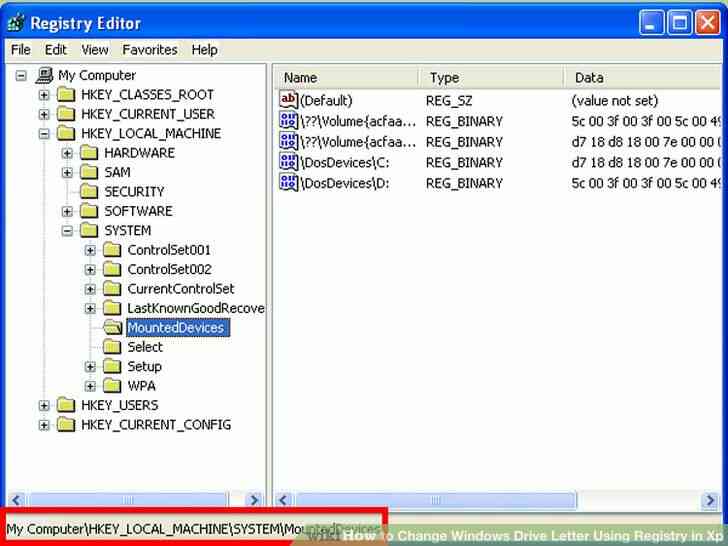Select the \DosDevices\C: value name
728x546 pixels.
point(345,162)
